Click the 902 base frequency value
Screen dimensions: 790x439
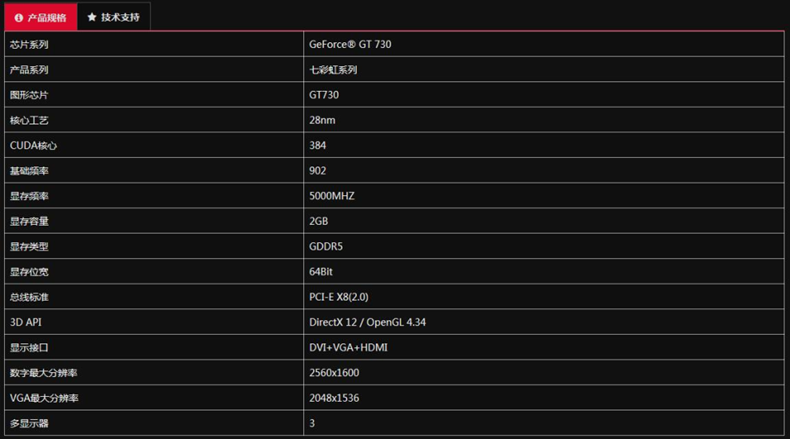click(x=317, y=171)
